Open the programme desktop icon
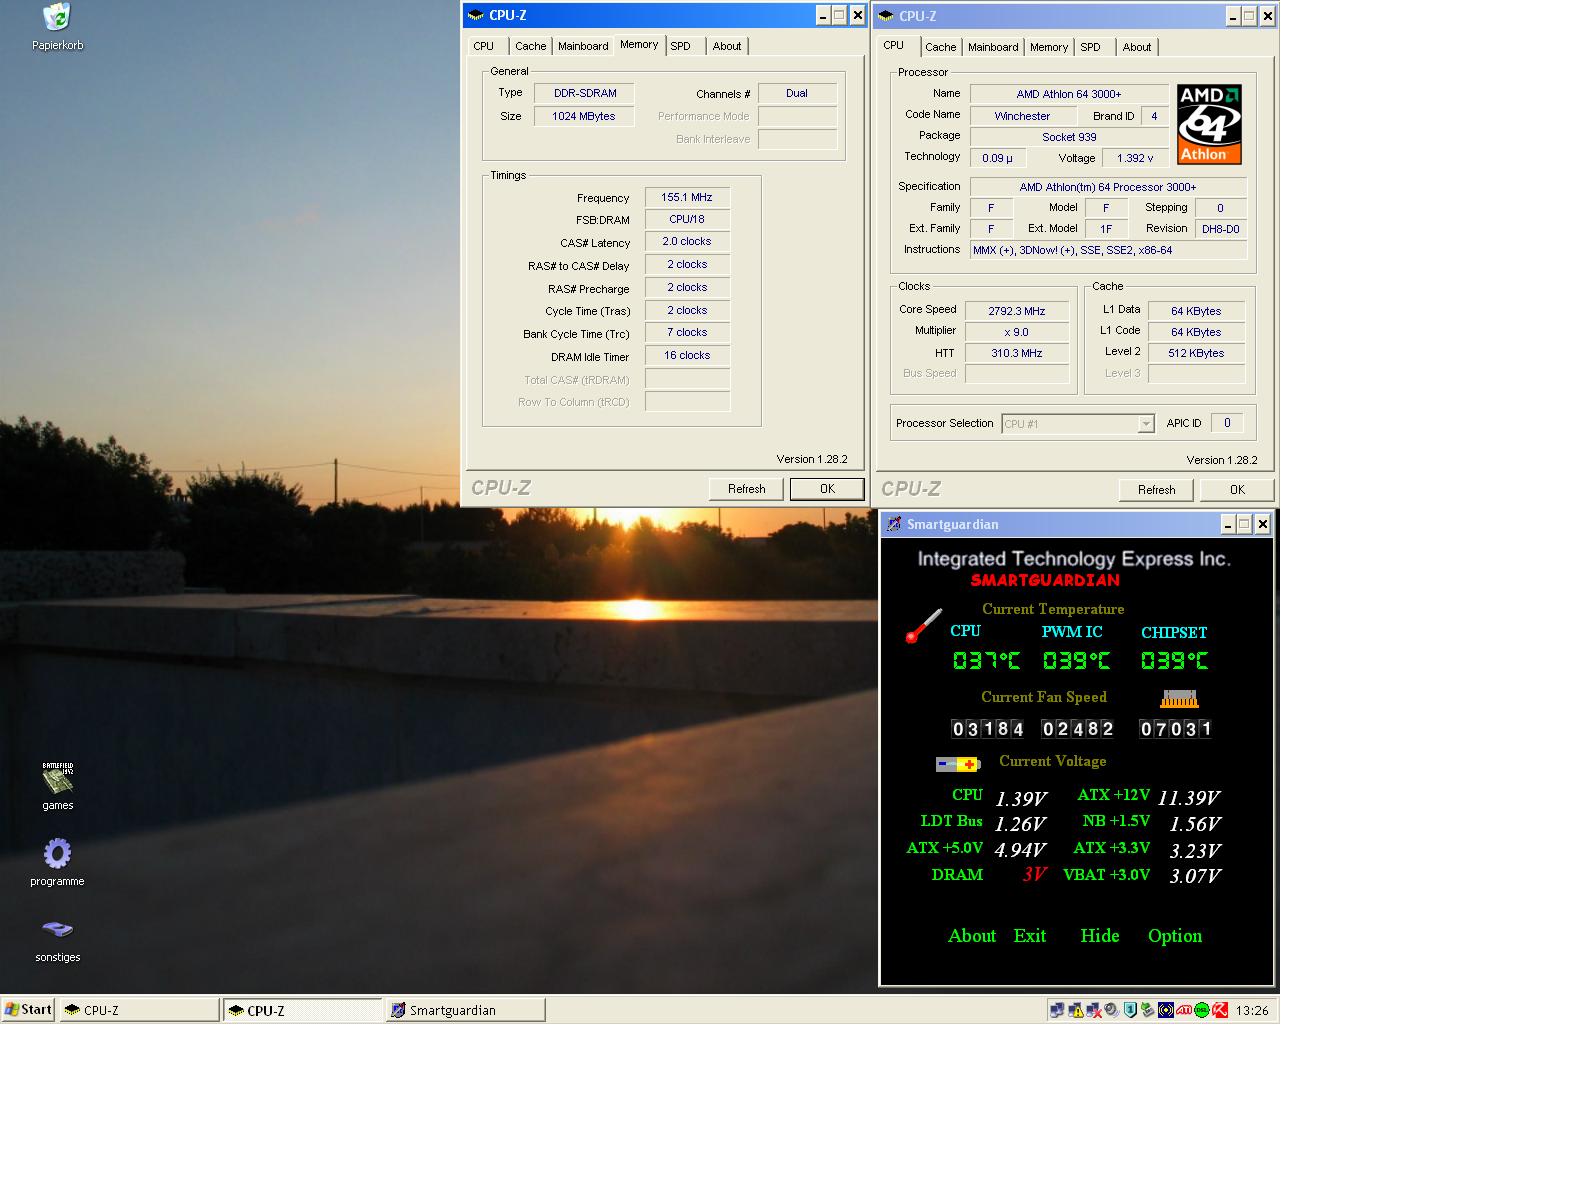This screenshot has height=1182, width=1575. point(57,854)
